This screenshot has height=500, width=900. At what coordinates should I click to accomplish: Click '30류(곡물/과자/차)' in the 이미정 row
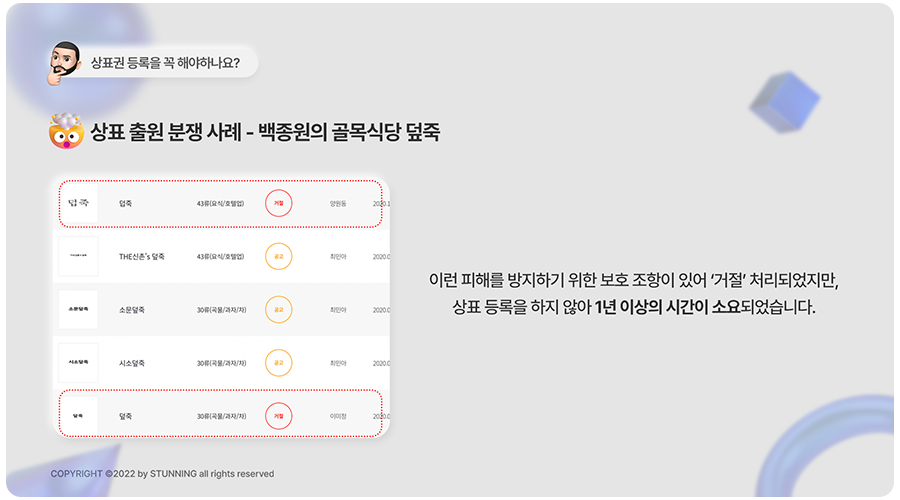[222, 416]
